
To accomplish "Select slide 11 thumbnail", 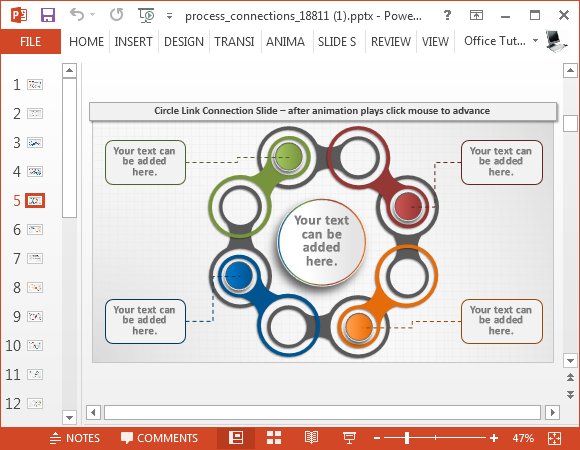I will coord(35,375).
